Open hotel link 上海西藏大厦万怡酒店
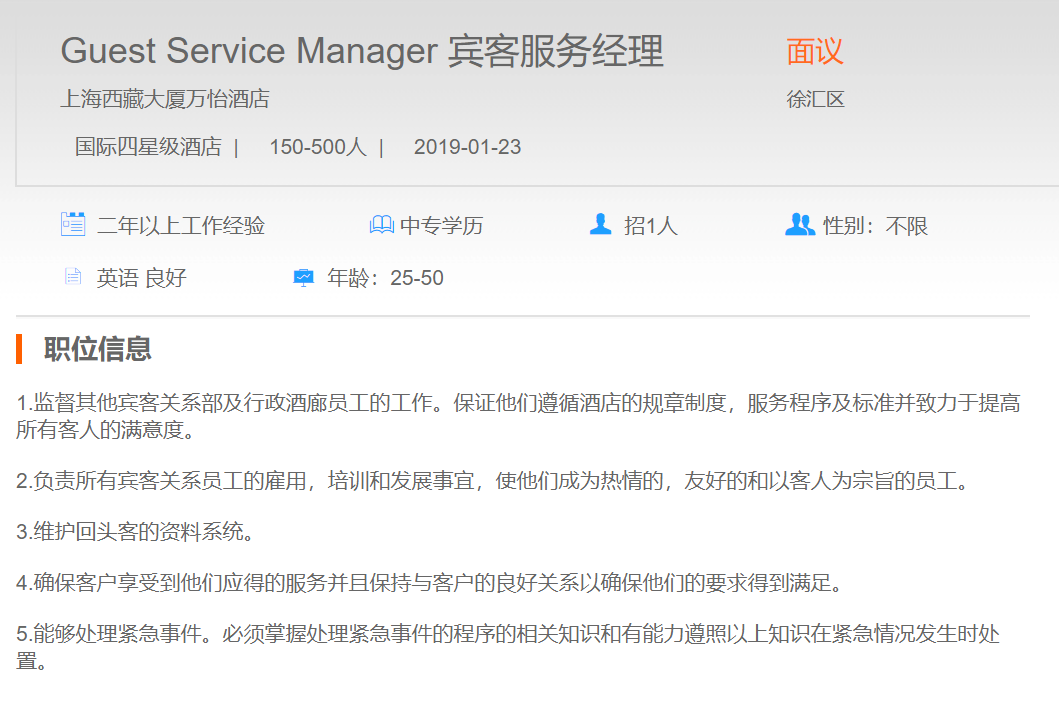Screen dimensions: 1059x704 (165, 99)
